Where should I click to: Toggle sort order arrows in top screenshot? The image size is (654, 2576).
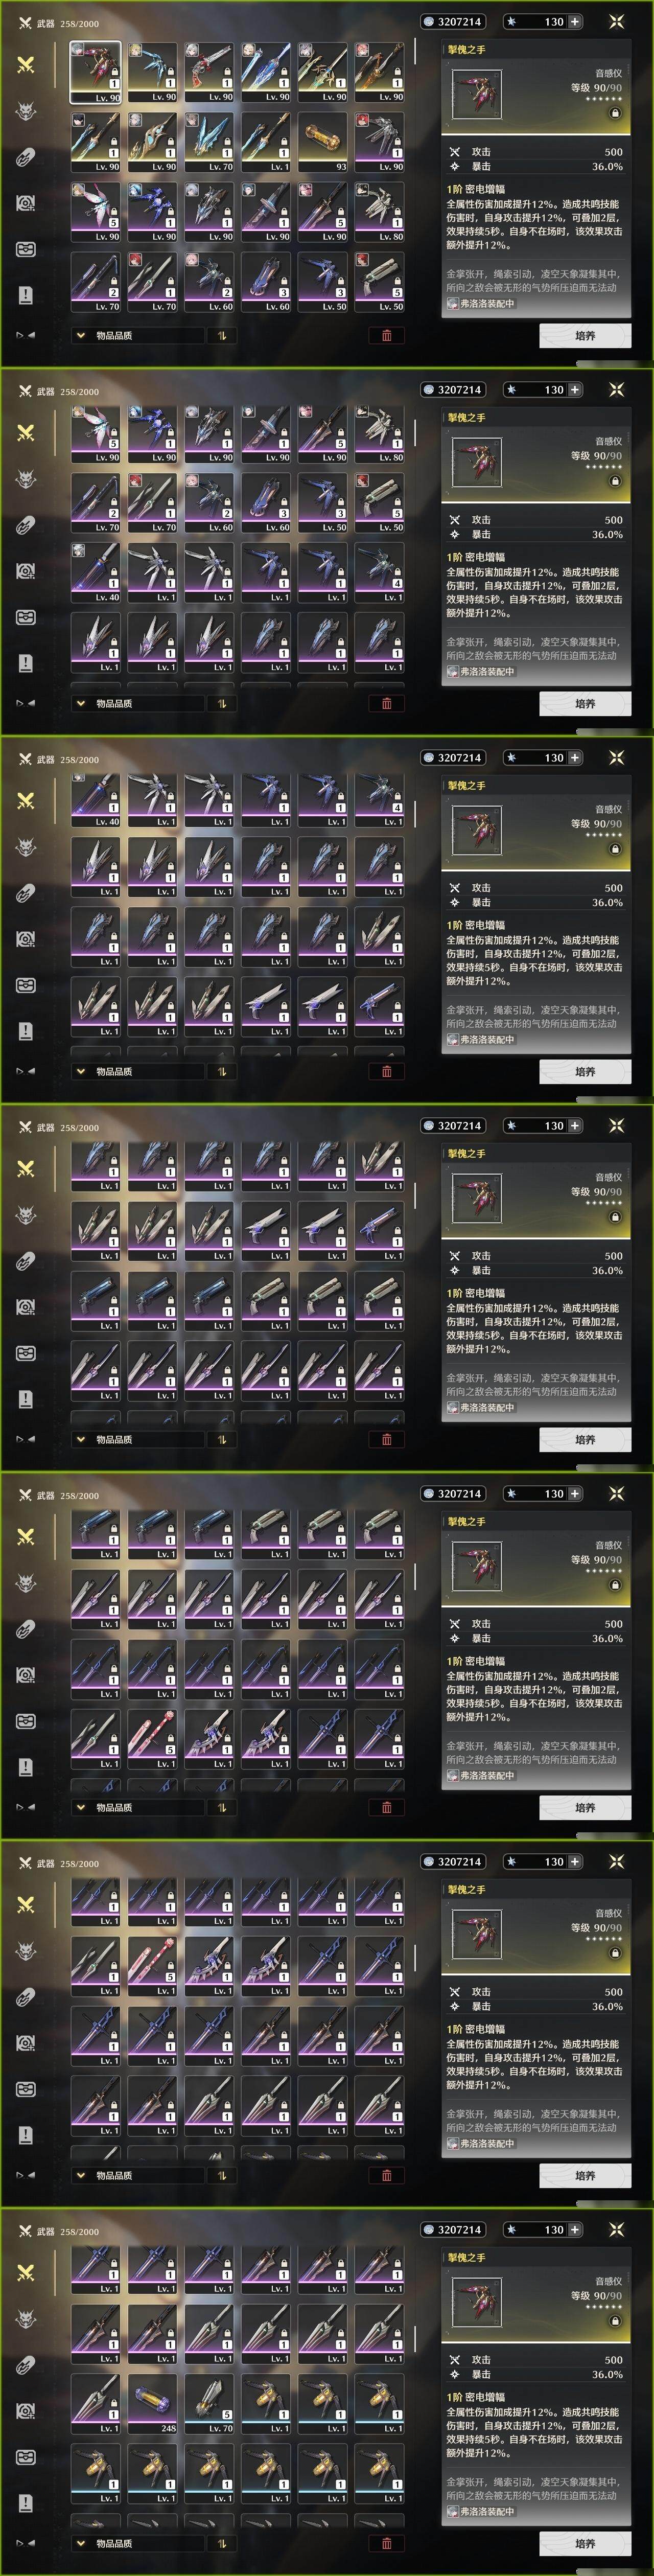coord(222,335)
